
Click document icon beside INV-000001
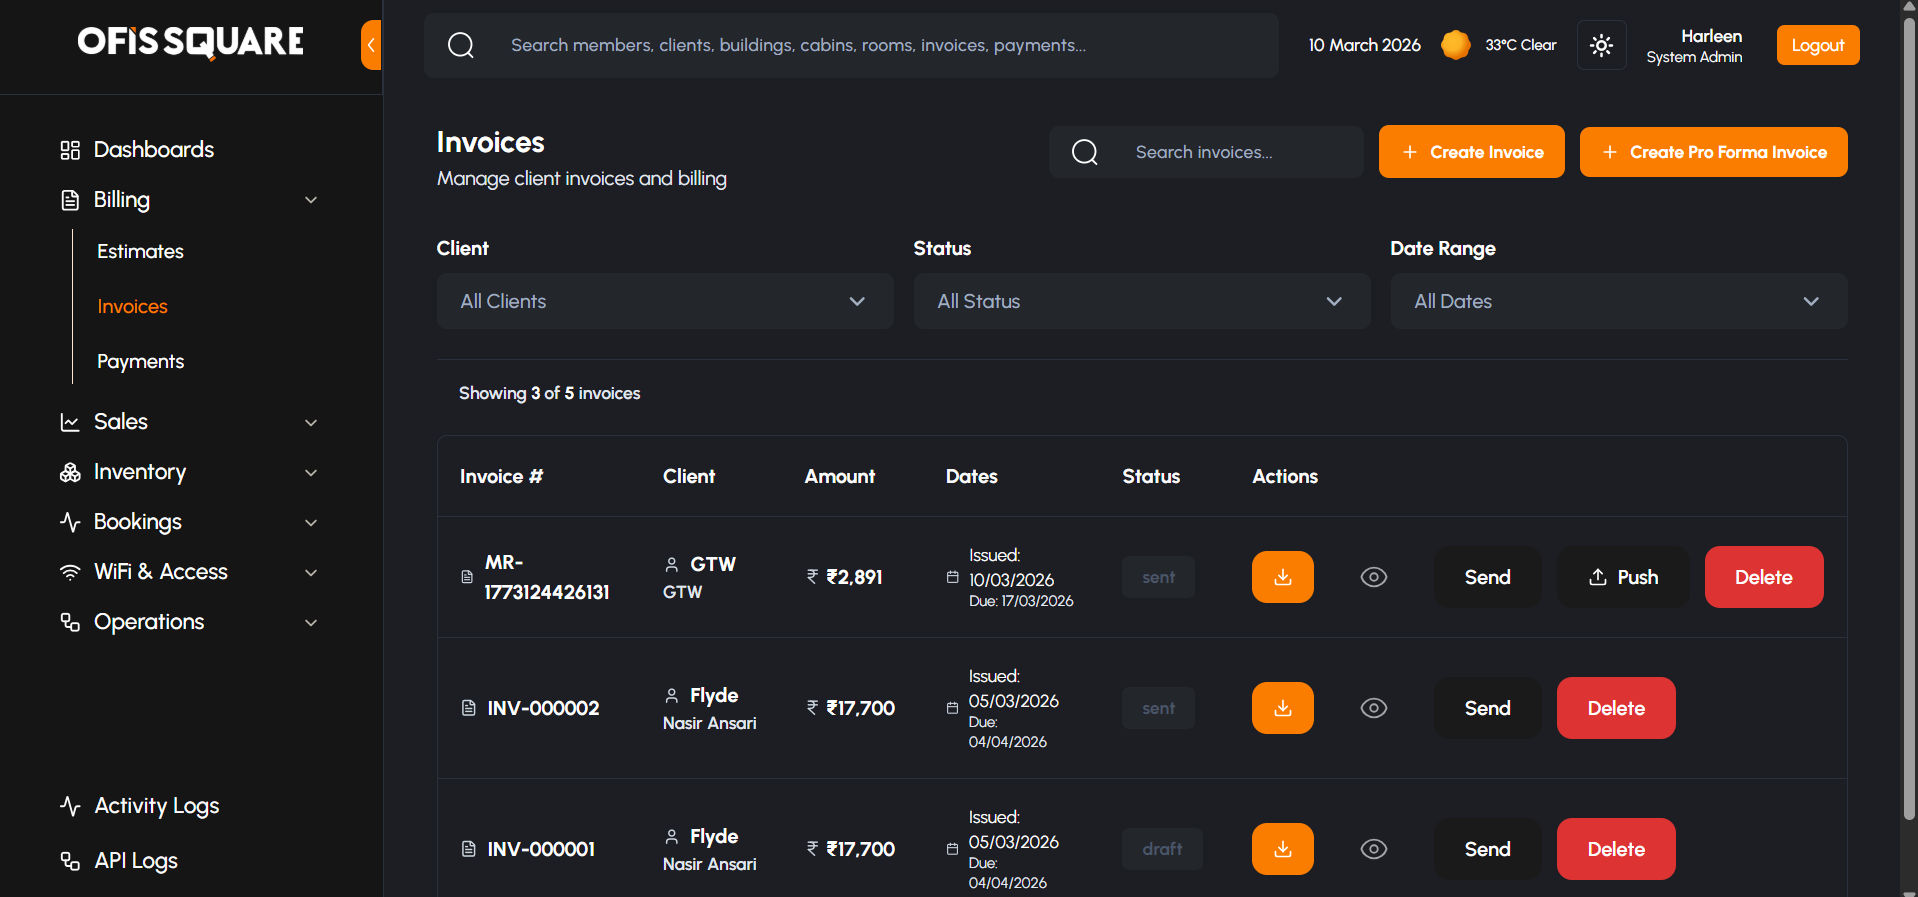pos(468,849)
